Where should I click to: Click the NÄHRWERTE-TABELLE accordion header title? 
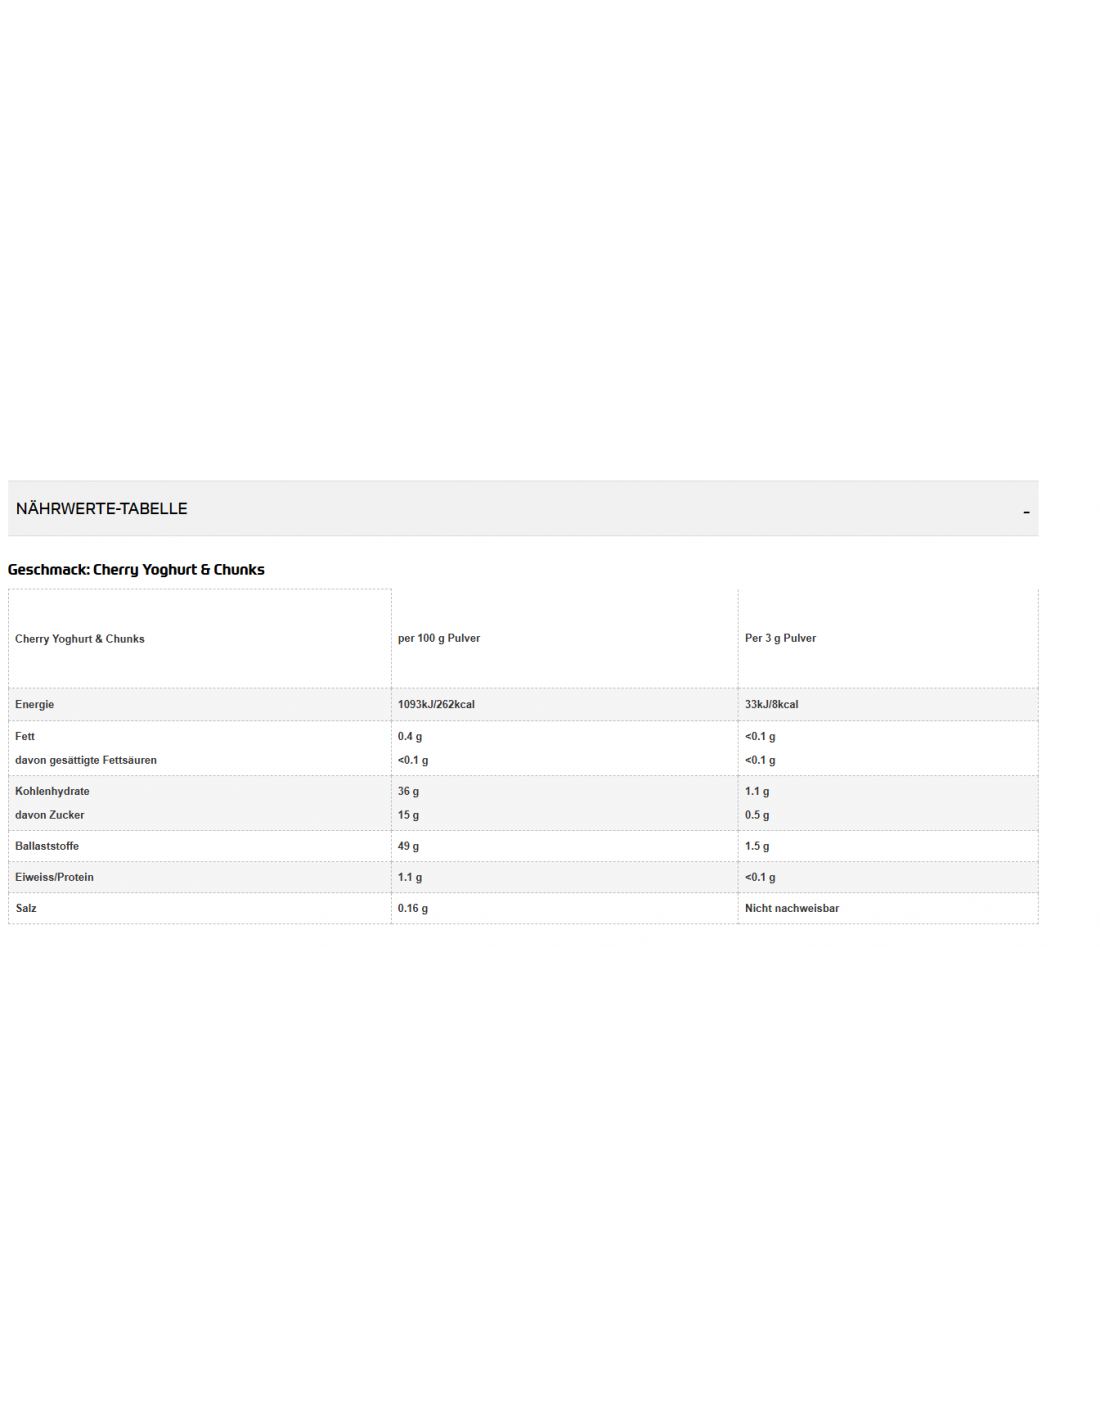coord(102,509)
